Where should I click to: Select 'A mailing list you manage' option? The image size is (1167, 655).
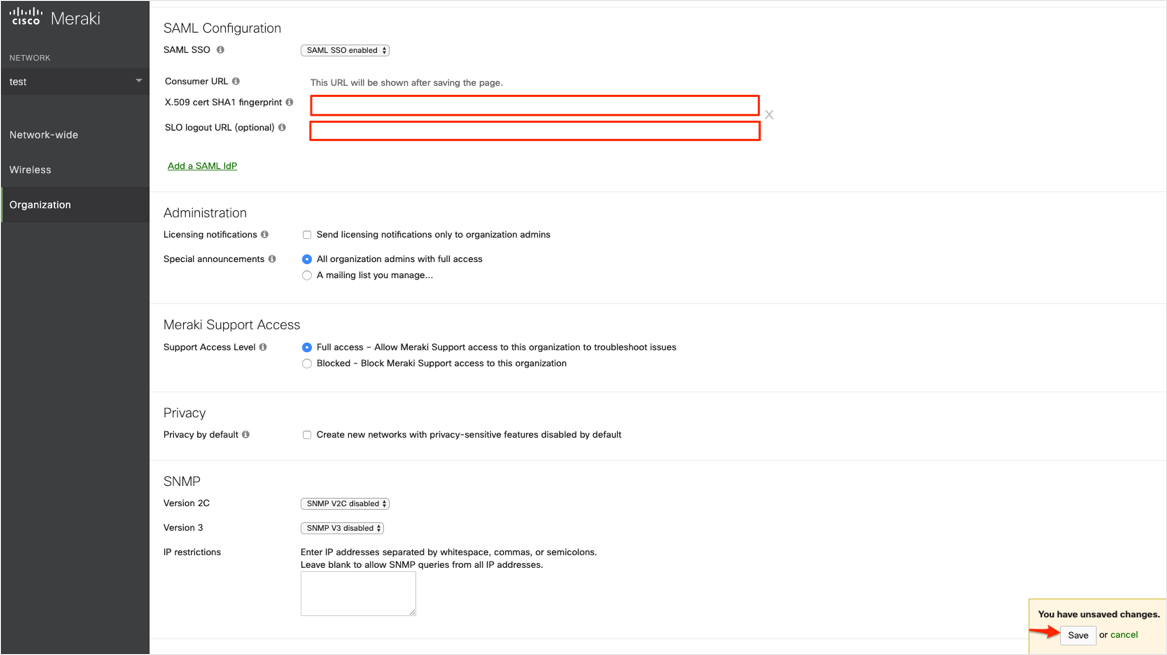click(307, 276)
